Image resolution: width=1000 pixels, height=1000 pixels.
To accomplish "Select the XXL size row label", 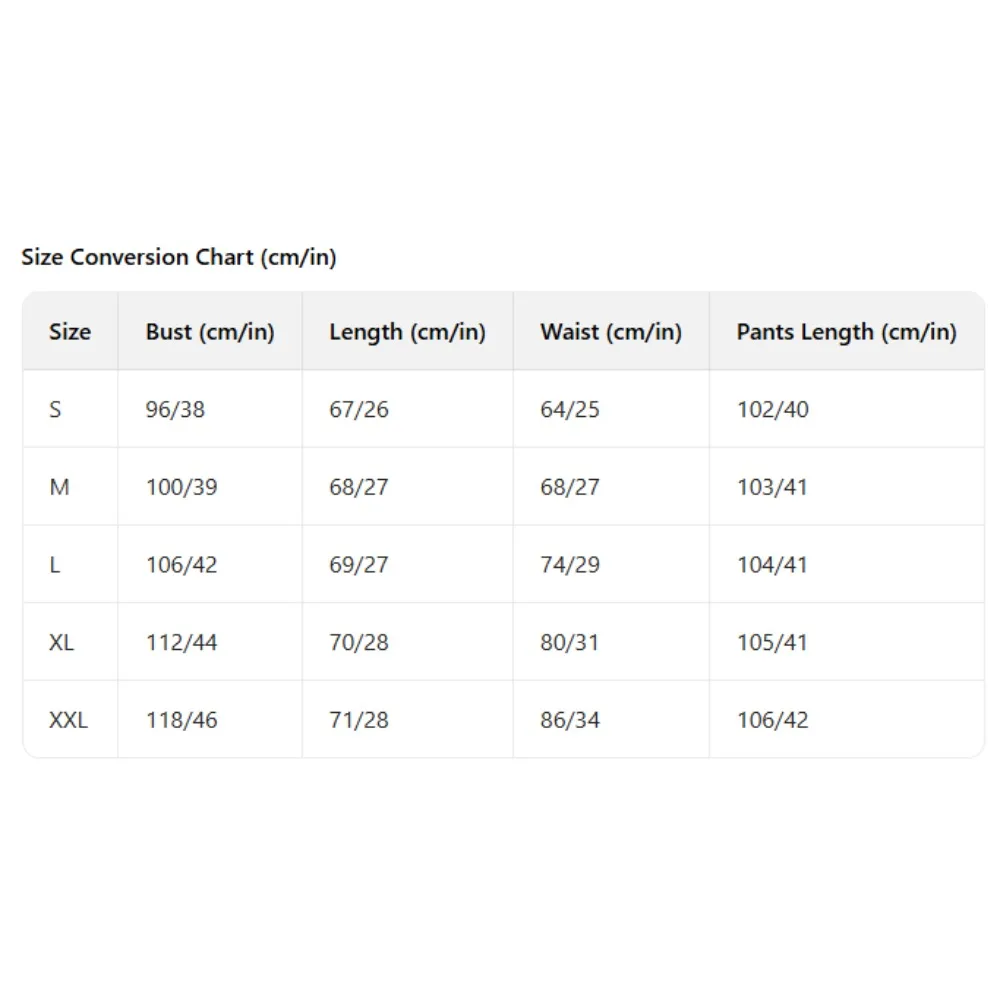I will (x=68, y=720).
